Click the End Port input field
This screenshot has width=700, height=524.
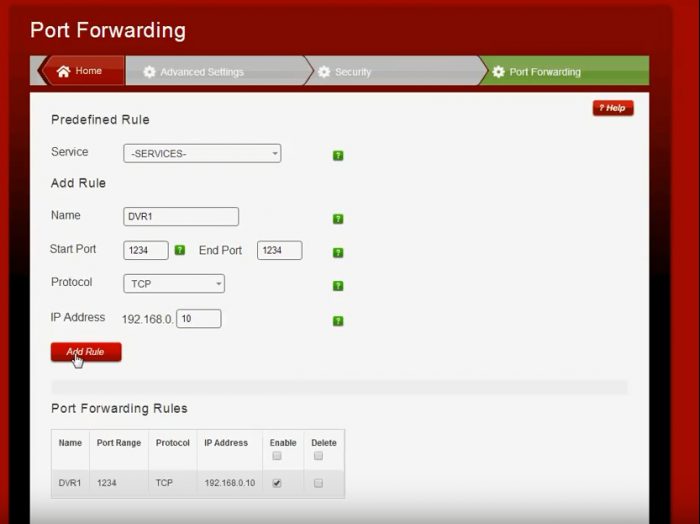tap(279, 251)
